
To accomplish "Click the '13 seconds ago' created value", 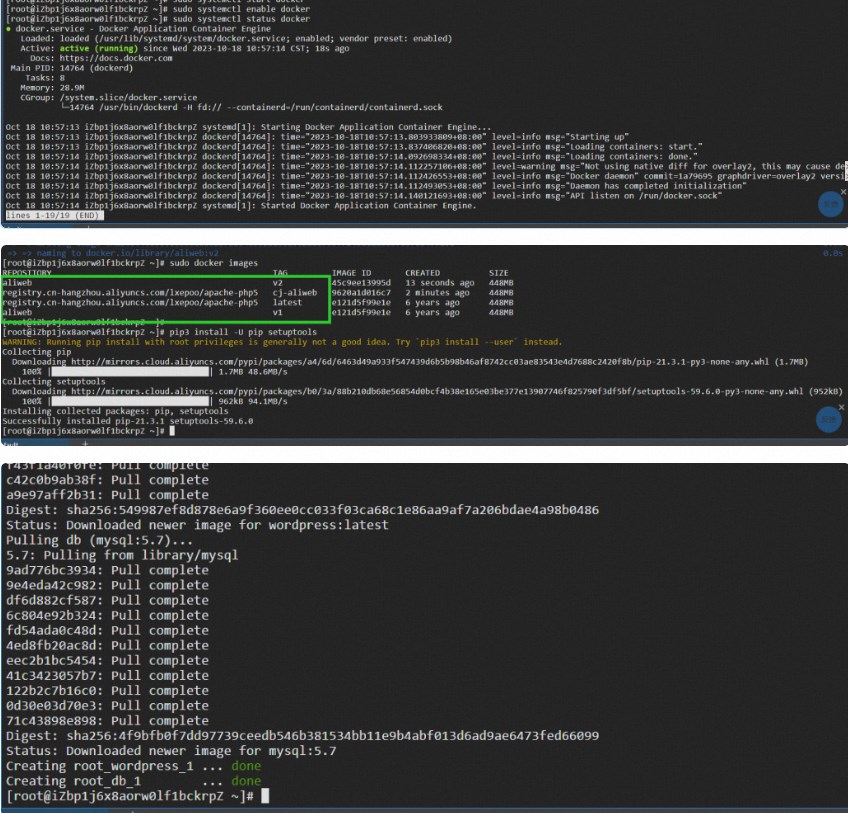I will (x=440, y=282).
